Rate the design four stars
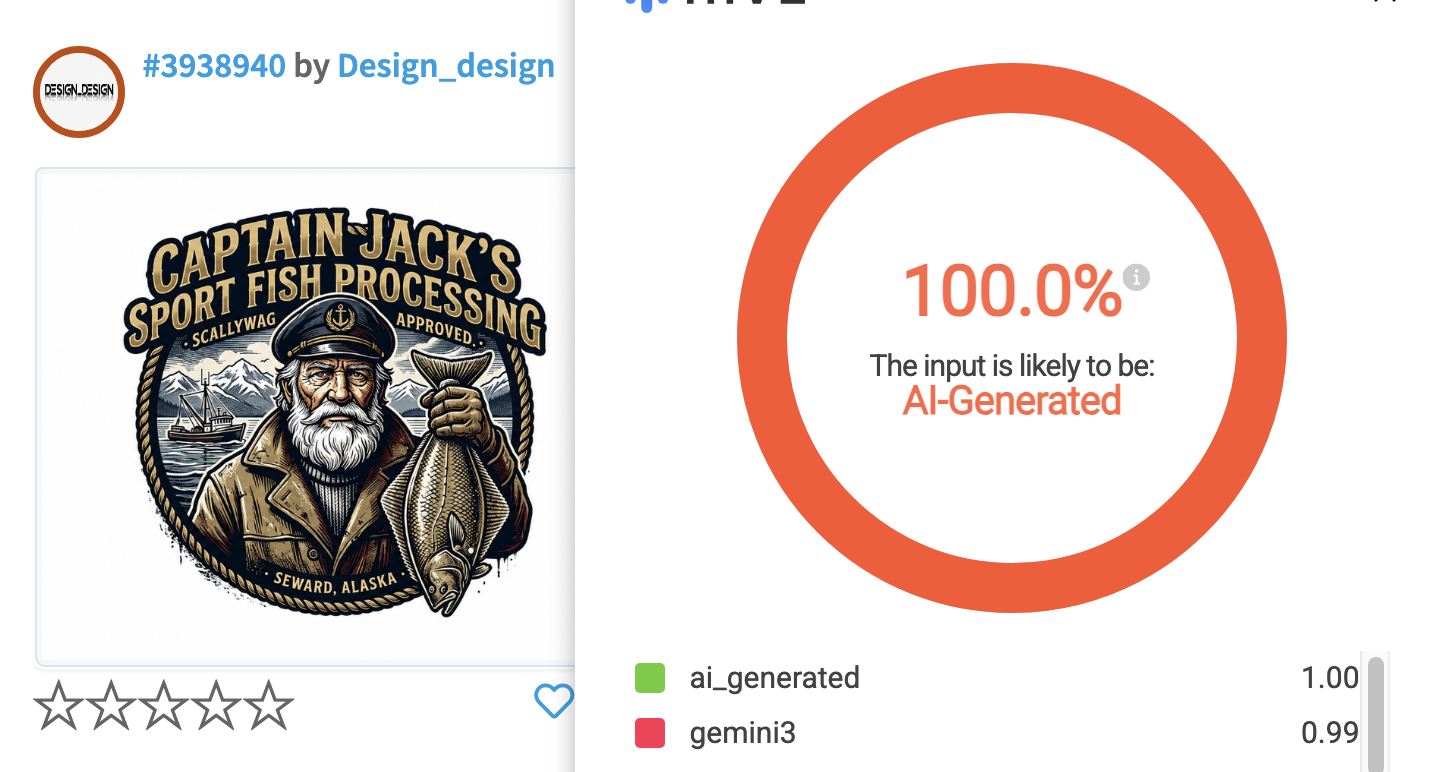 coord(216,706)
